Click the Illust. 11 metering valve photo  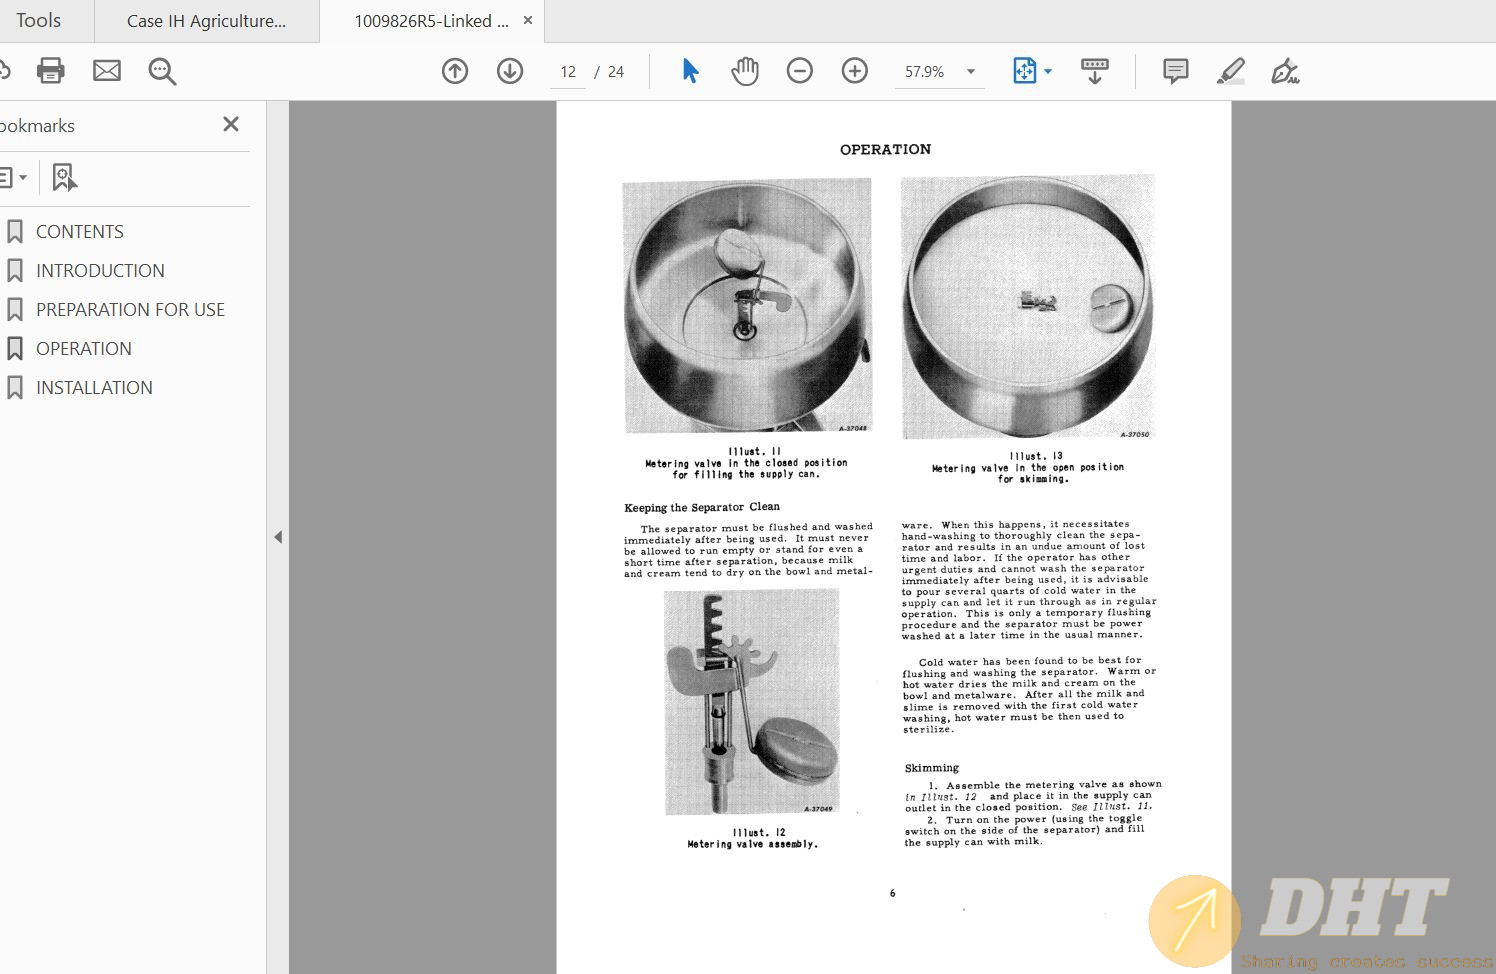pos(747,306)
